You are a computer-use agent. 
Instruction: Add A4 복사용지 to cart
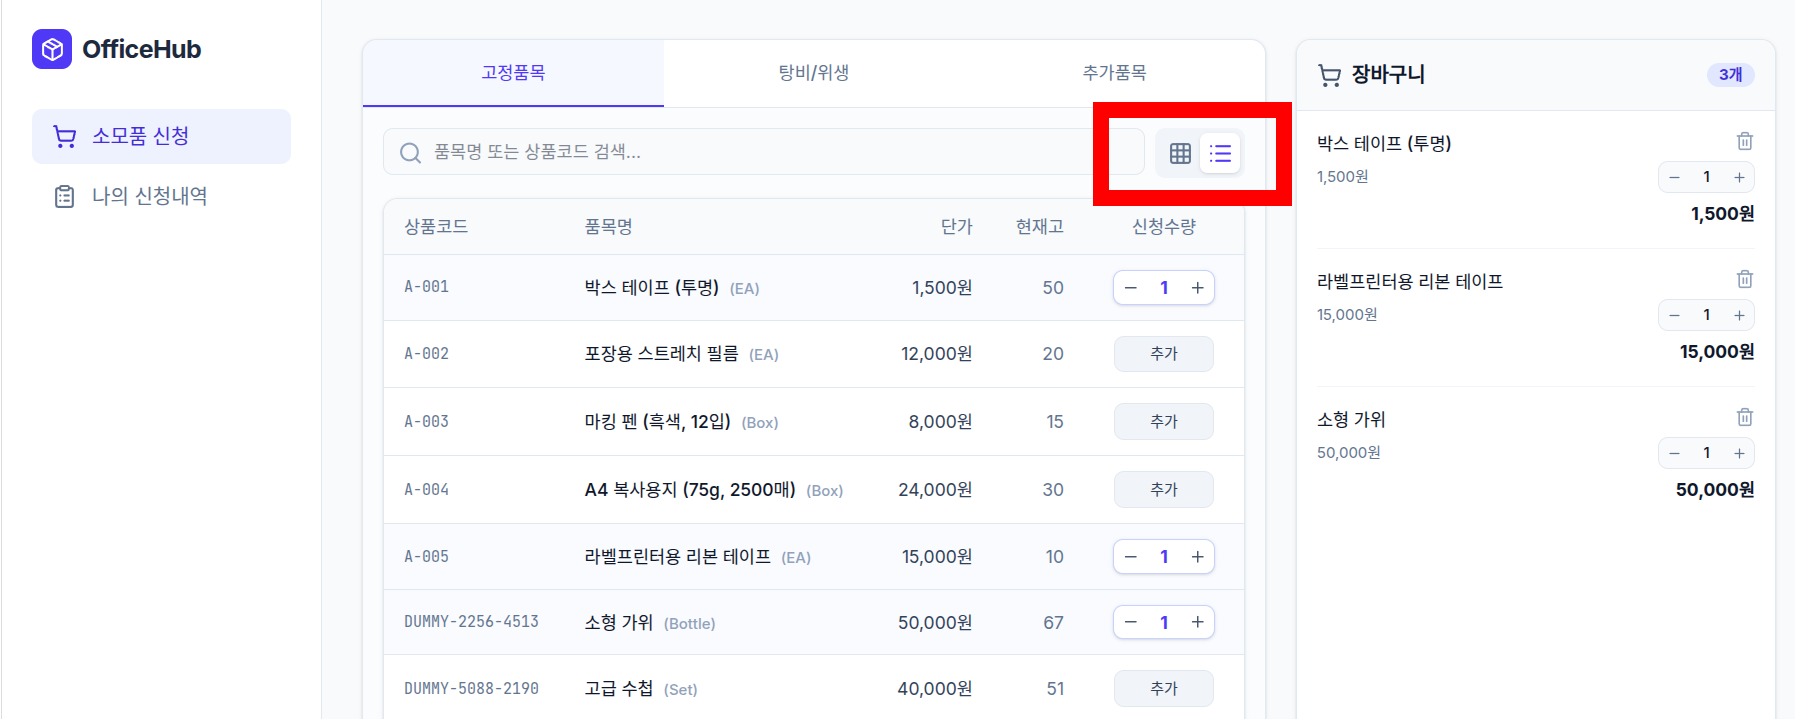(x=1164, y=490)
